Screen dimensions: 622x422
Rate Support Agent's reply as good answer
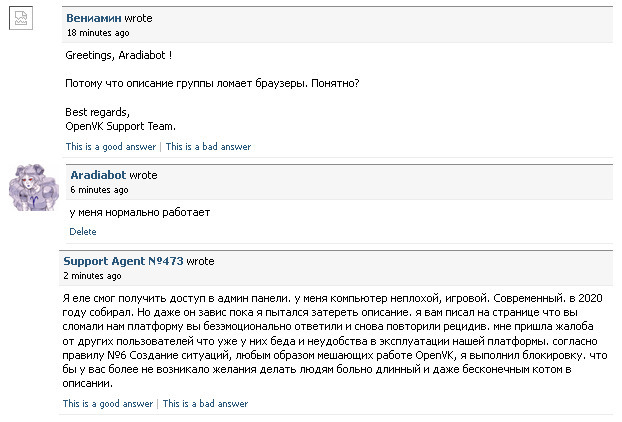coord(108,404)
